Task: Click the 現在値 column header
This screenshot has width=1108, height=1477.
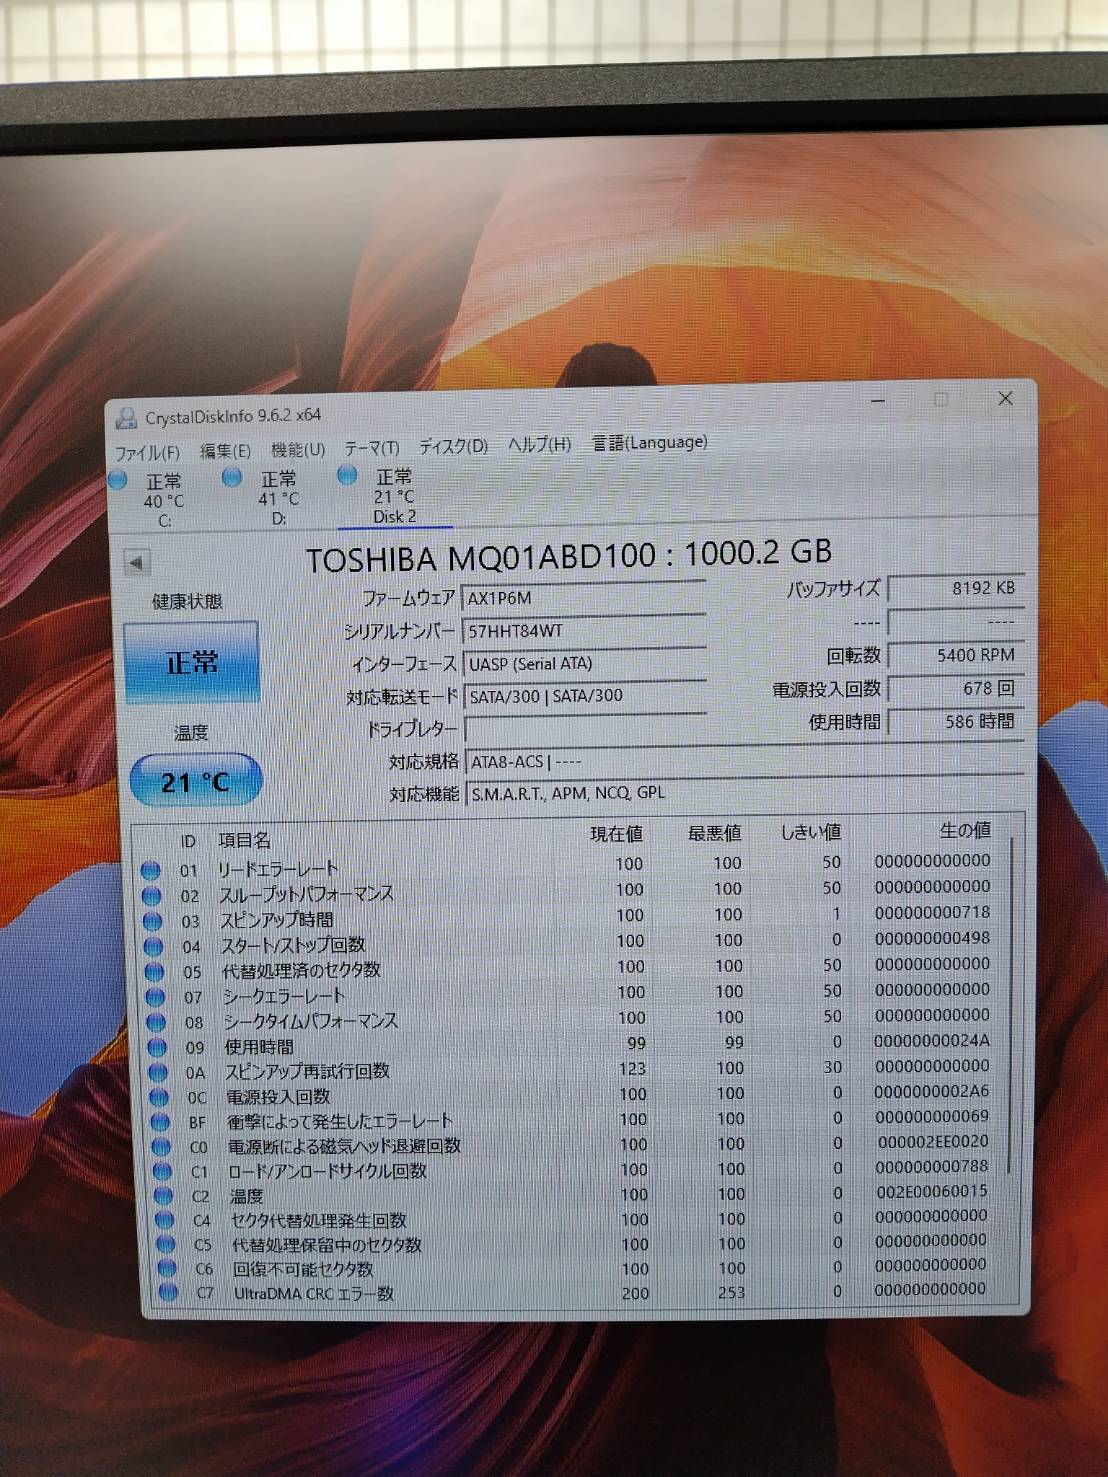Action: (616, 834)
